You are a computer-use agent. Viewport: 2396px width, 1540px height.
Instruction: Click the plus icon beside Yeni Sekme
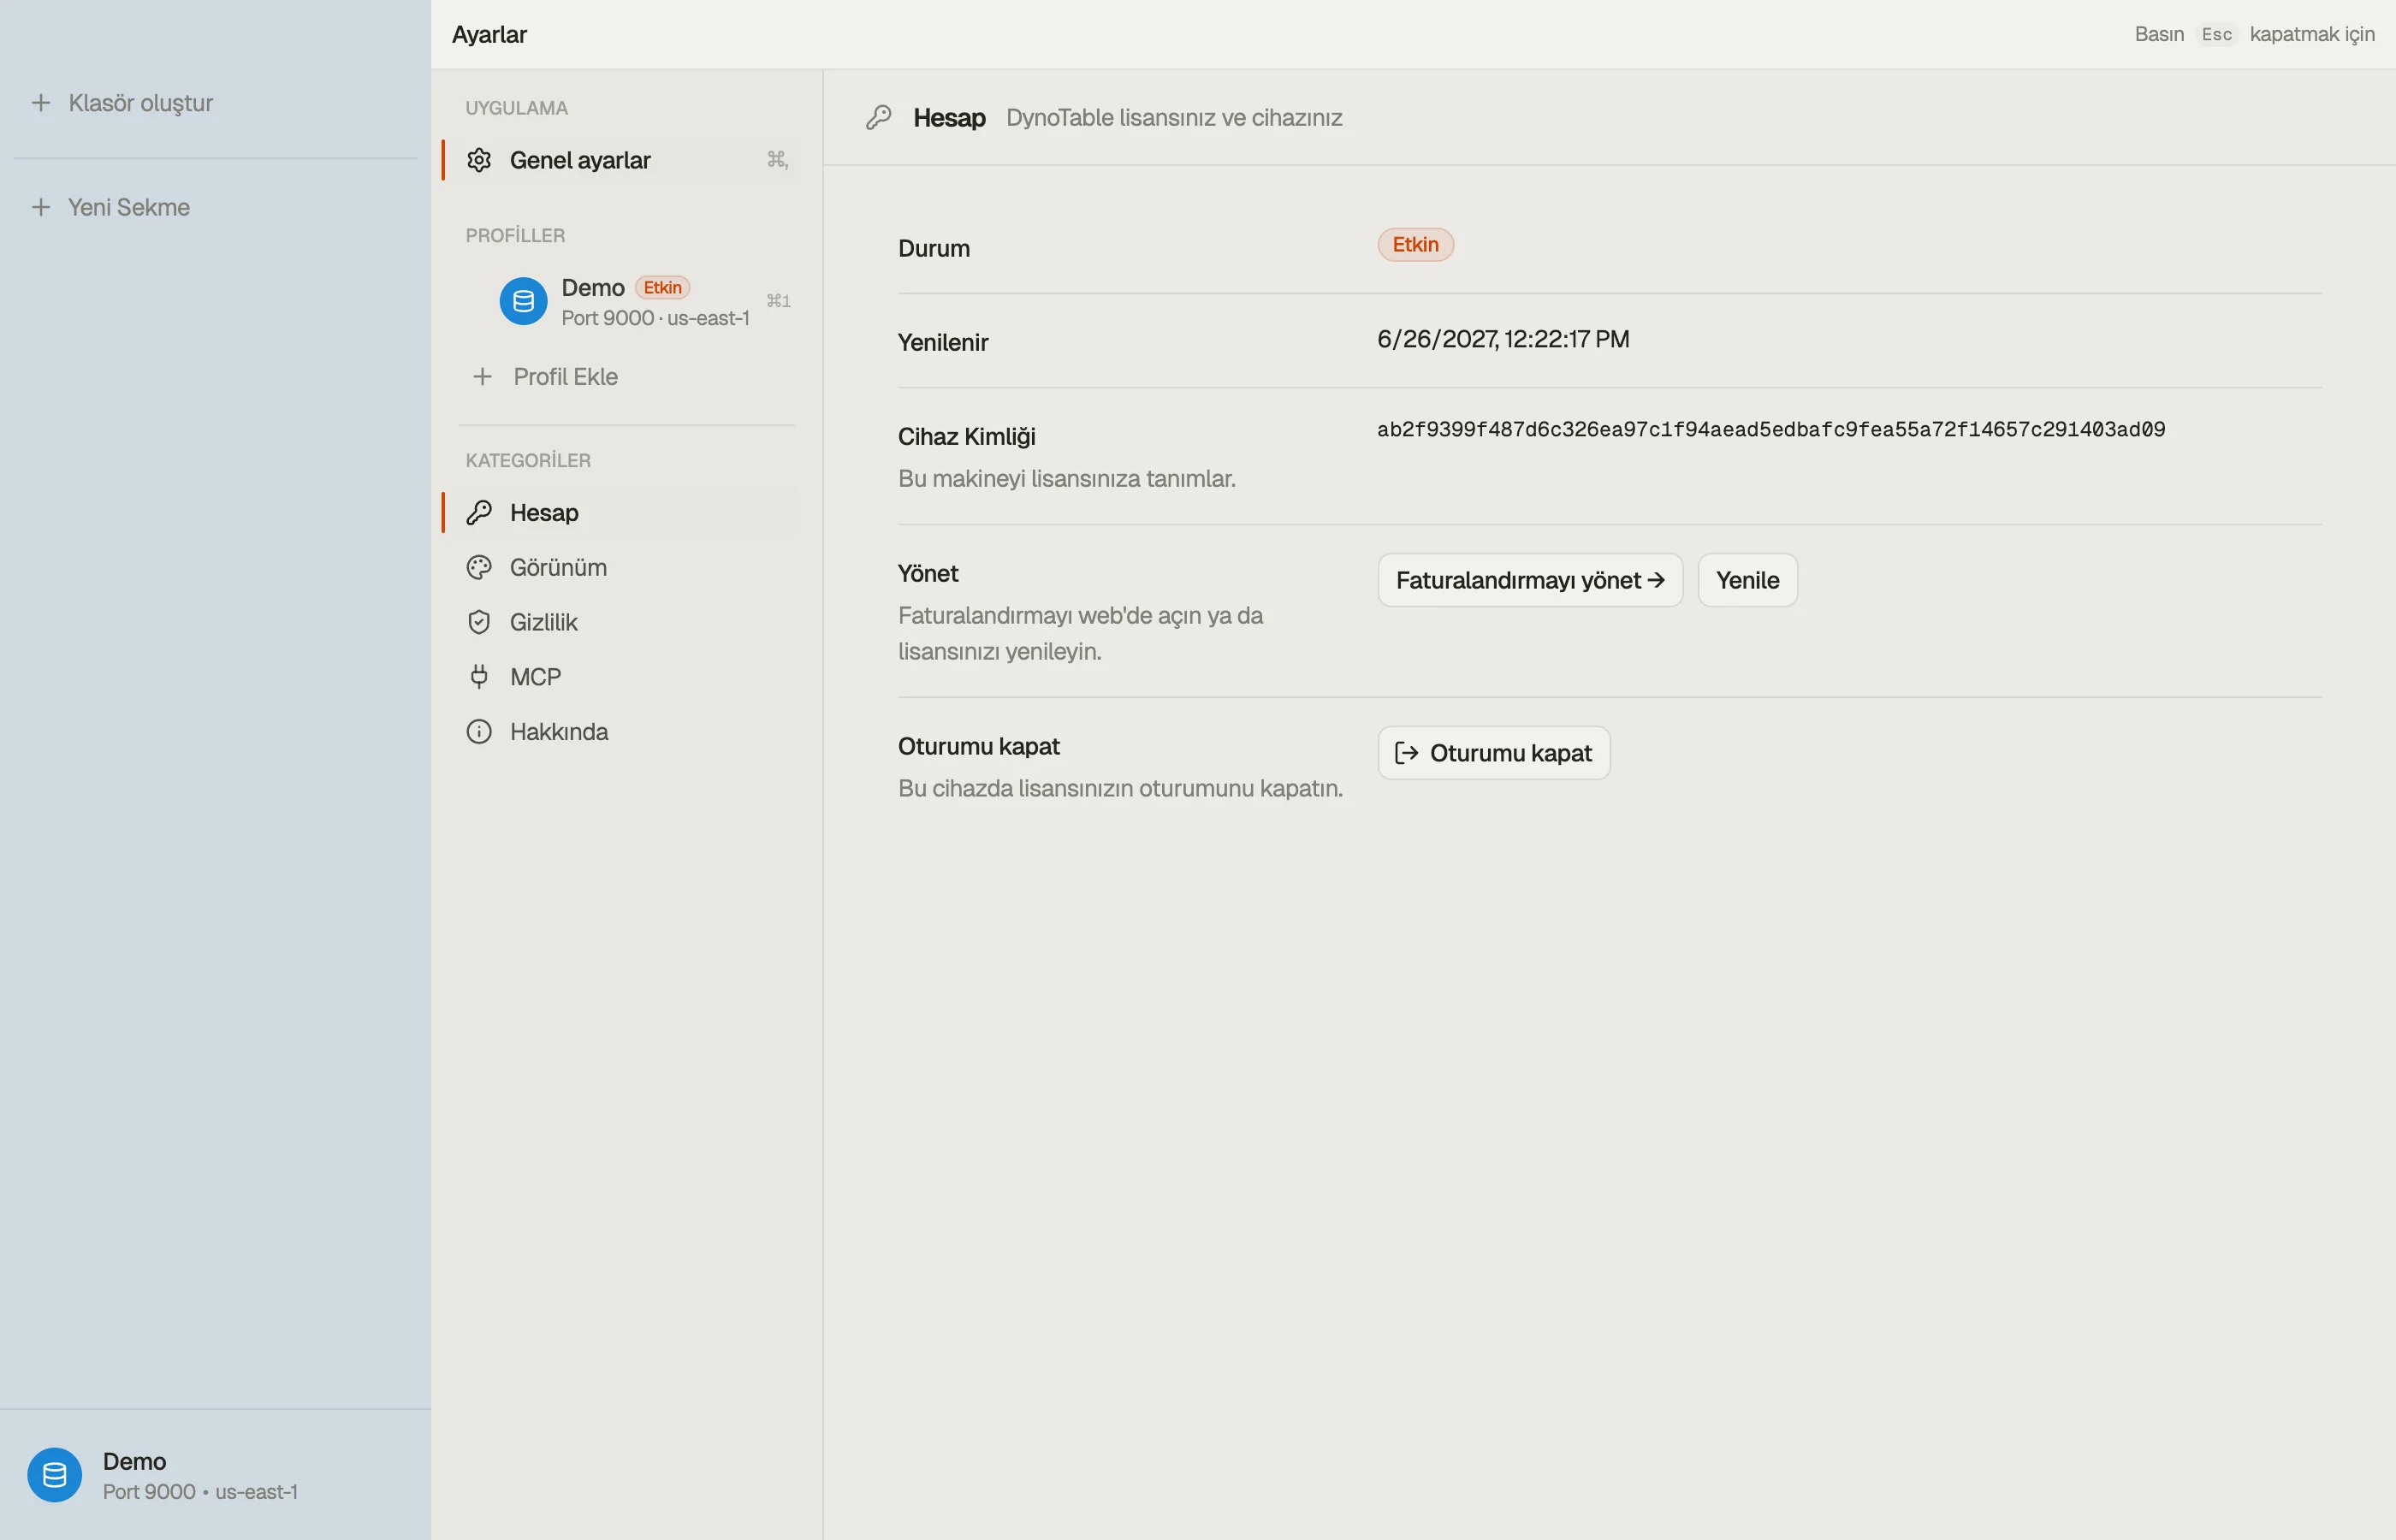coord(41,207)
